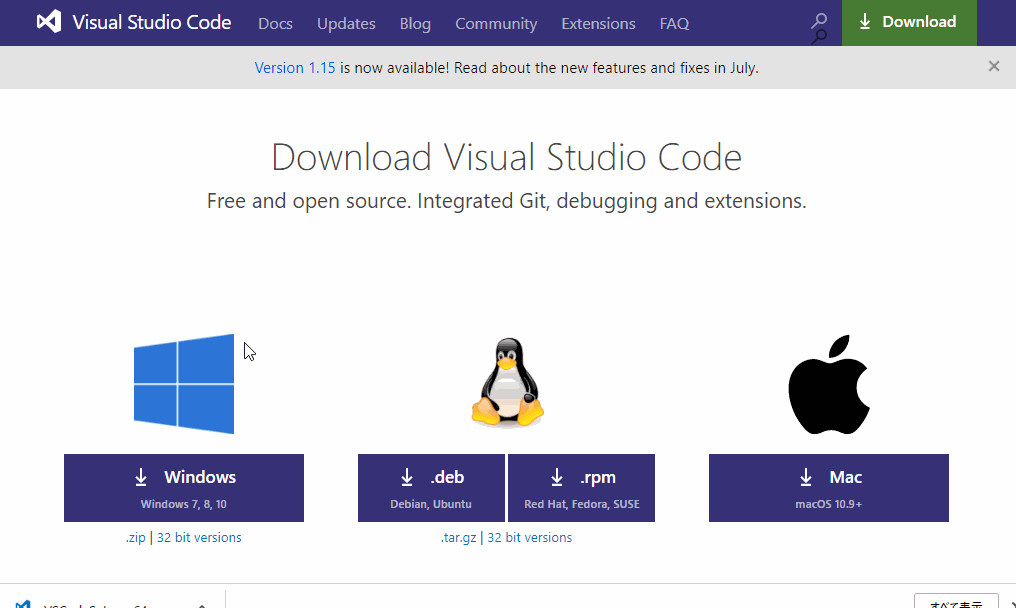This screenshot has width=1016, height=608.
Task: Download the Windows 7, 8, 10 installer
Action: click(x=184, y=488)
